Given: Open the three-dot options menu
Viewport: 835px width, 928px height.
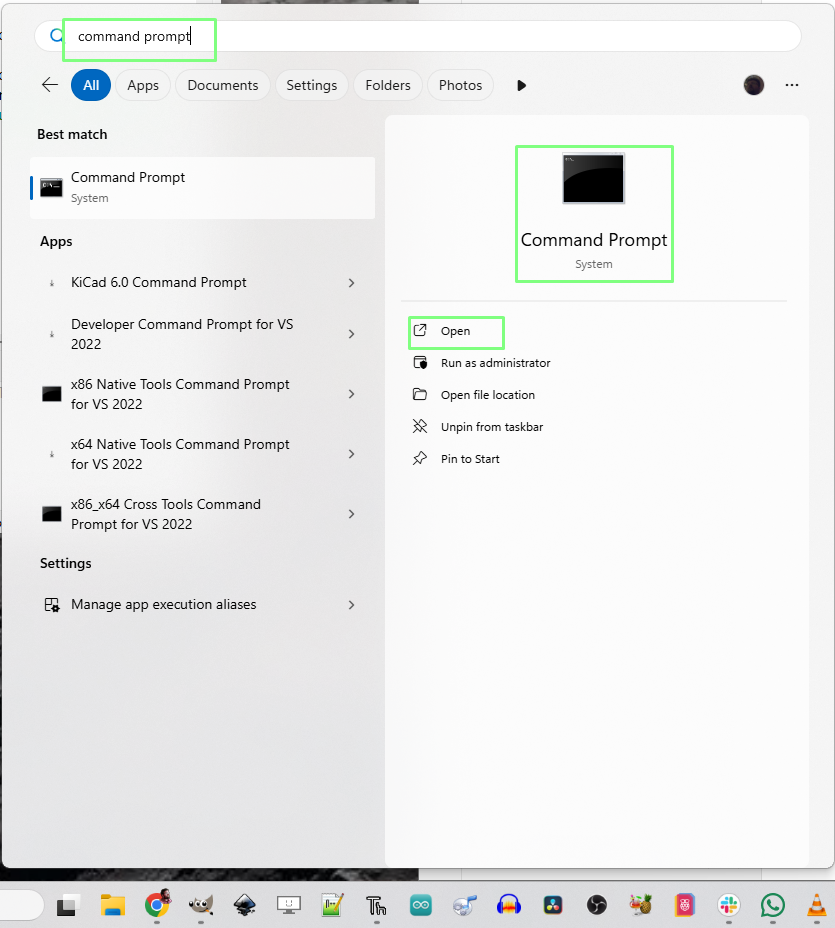Looking at the screenshot, I should coord(792,85).
